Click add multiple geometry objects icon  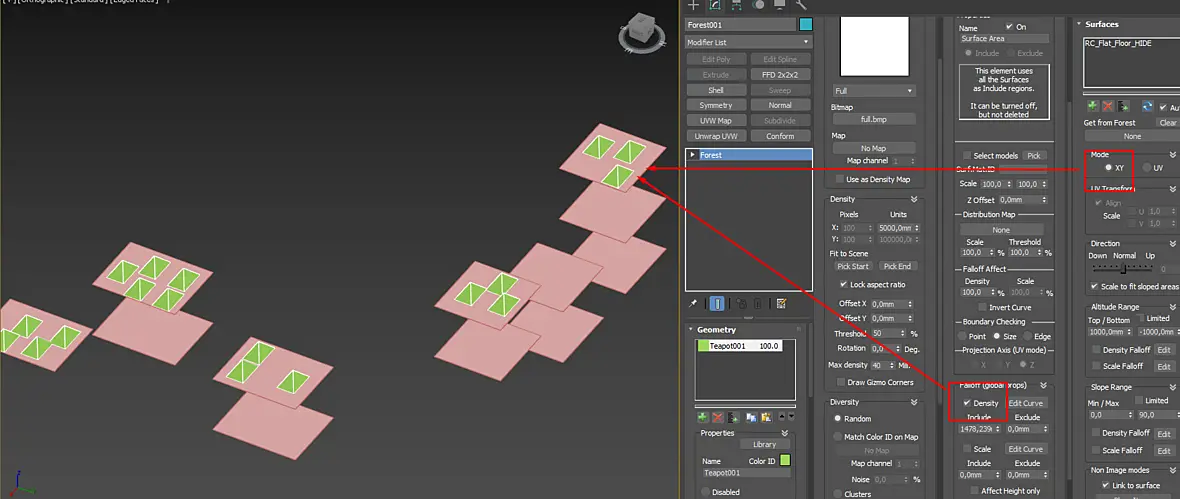[x=734, y=417]
